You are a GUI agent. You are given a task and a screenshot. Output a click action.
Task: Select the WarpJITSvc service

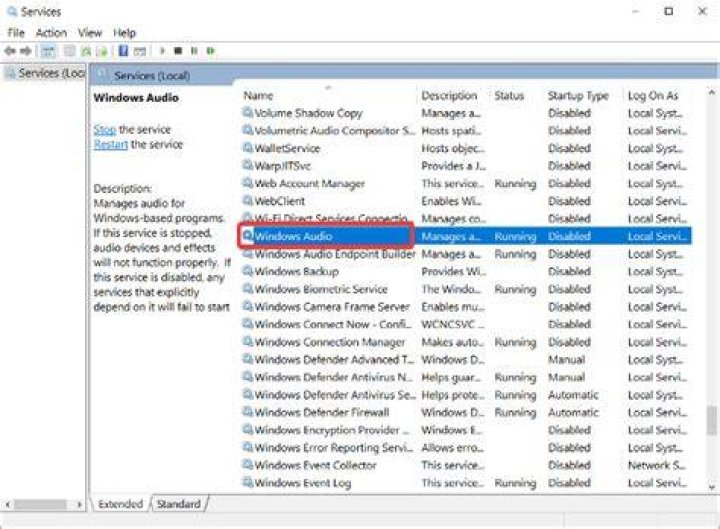tap(466, 166)
